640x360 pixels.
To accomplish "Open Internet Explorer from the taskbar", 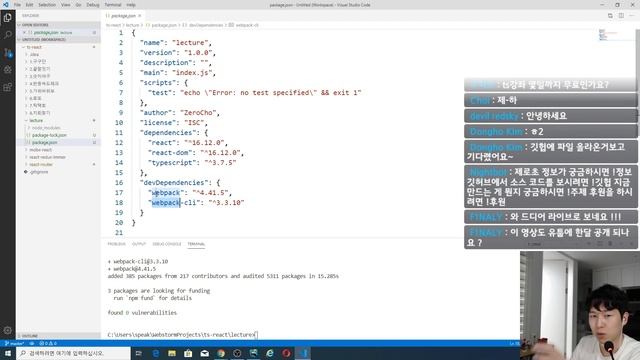I will [x=270, y=353].
